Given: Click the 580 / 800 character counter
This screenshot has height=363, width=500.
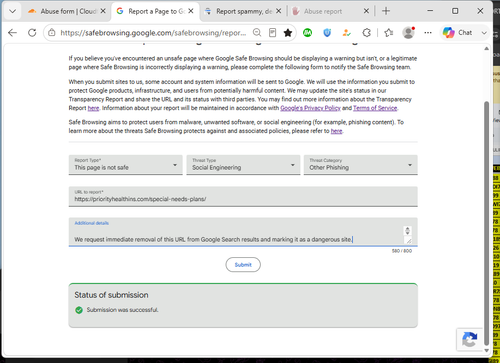Looking at the screenshot, I should coord(402,251).
